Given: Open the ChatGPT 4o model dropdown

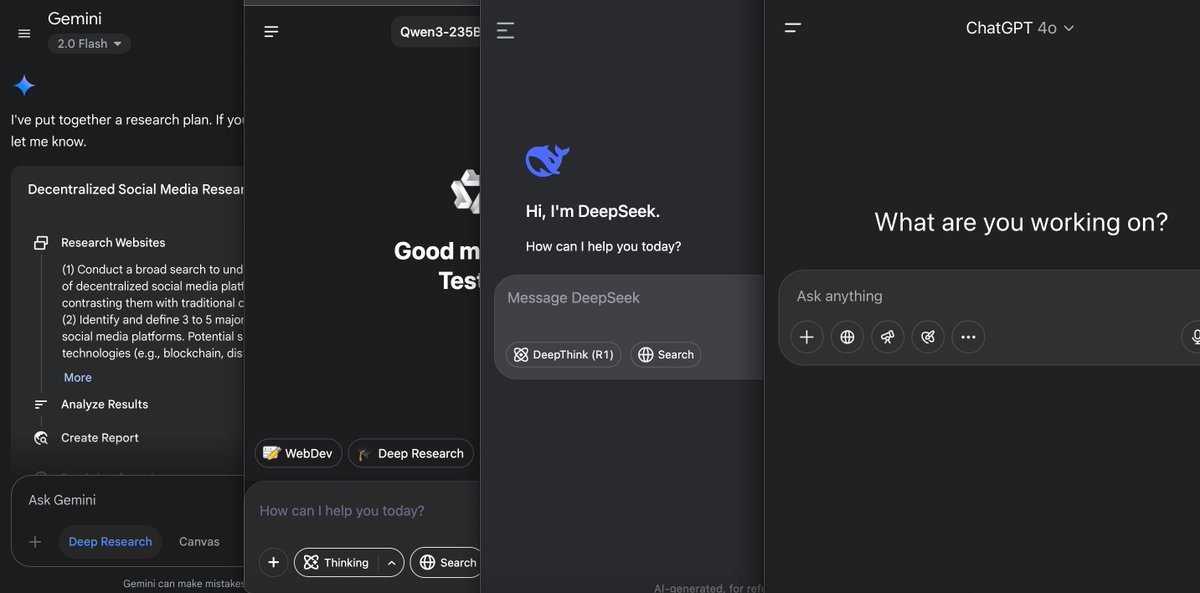Looking at the screenshot, I should pyautogui.click(x=1020, y=28).
